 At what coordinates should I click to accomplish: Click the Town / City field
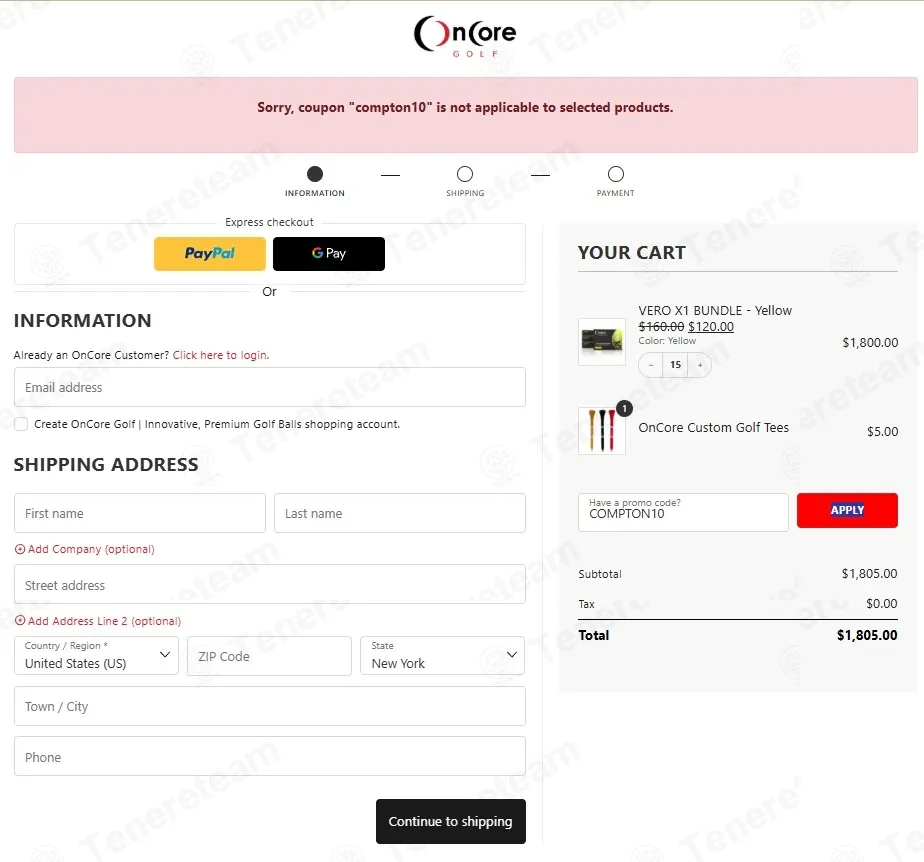coord(270,706)
